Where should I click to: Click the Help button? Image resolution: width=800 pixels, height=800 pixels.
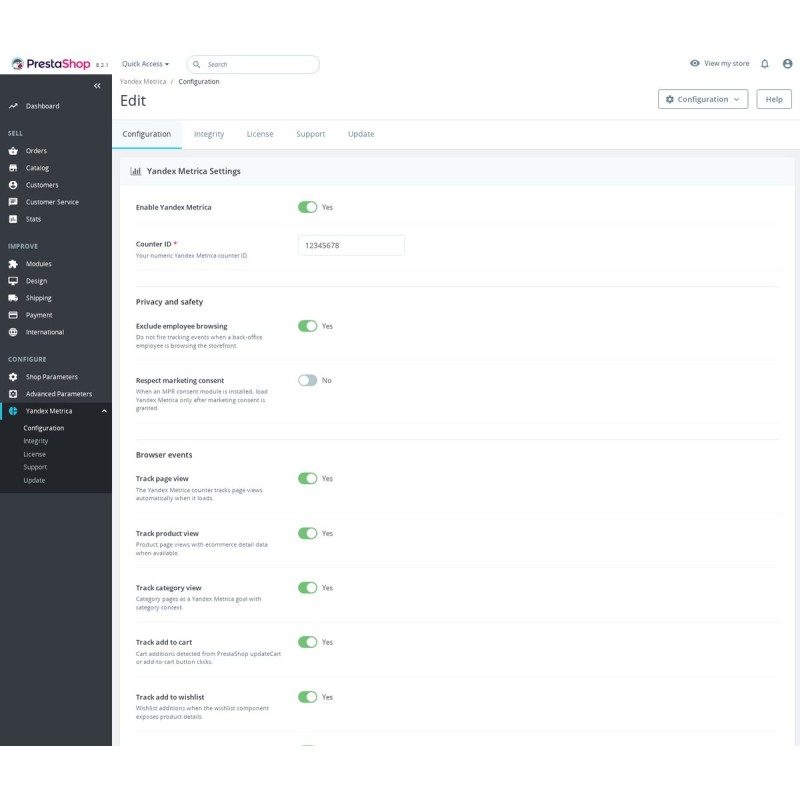pyautogui.click(x=773, y=99)
